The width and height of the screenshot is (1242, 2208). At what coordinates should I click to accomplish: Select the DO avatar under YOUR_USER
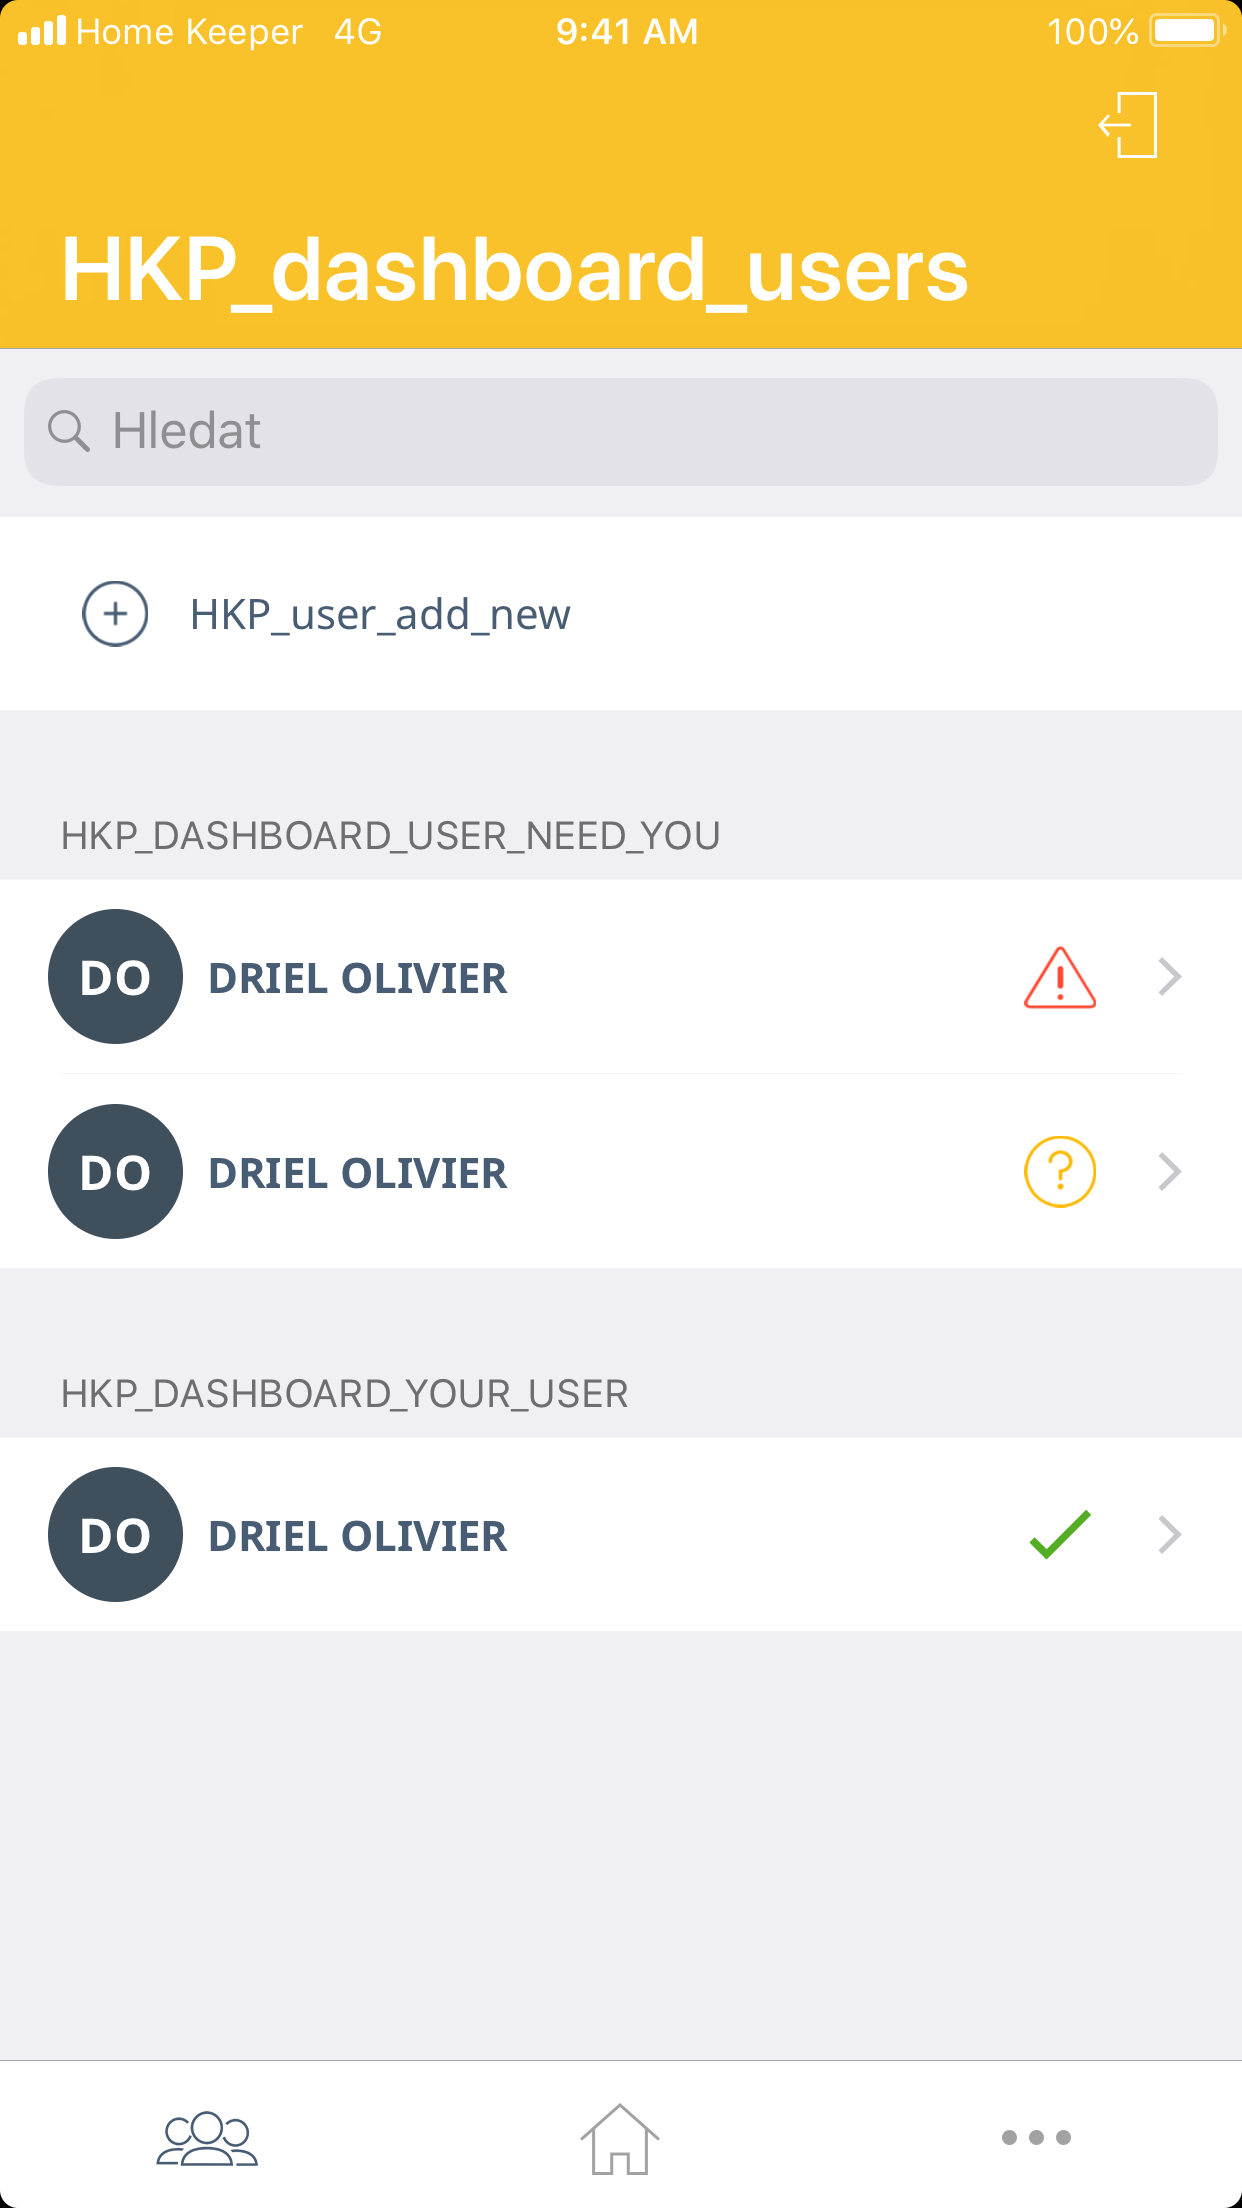(115, 1535)
